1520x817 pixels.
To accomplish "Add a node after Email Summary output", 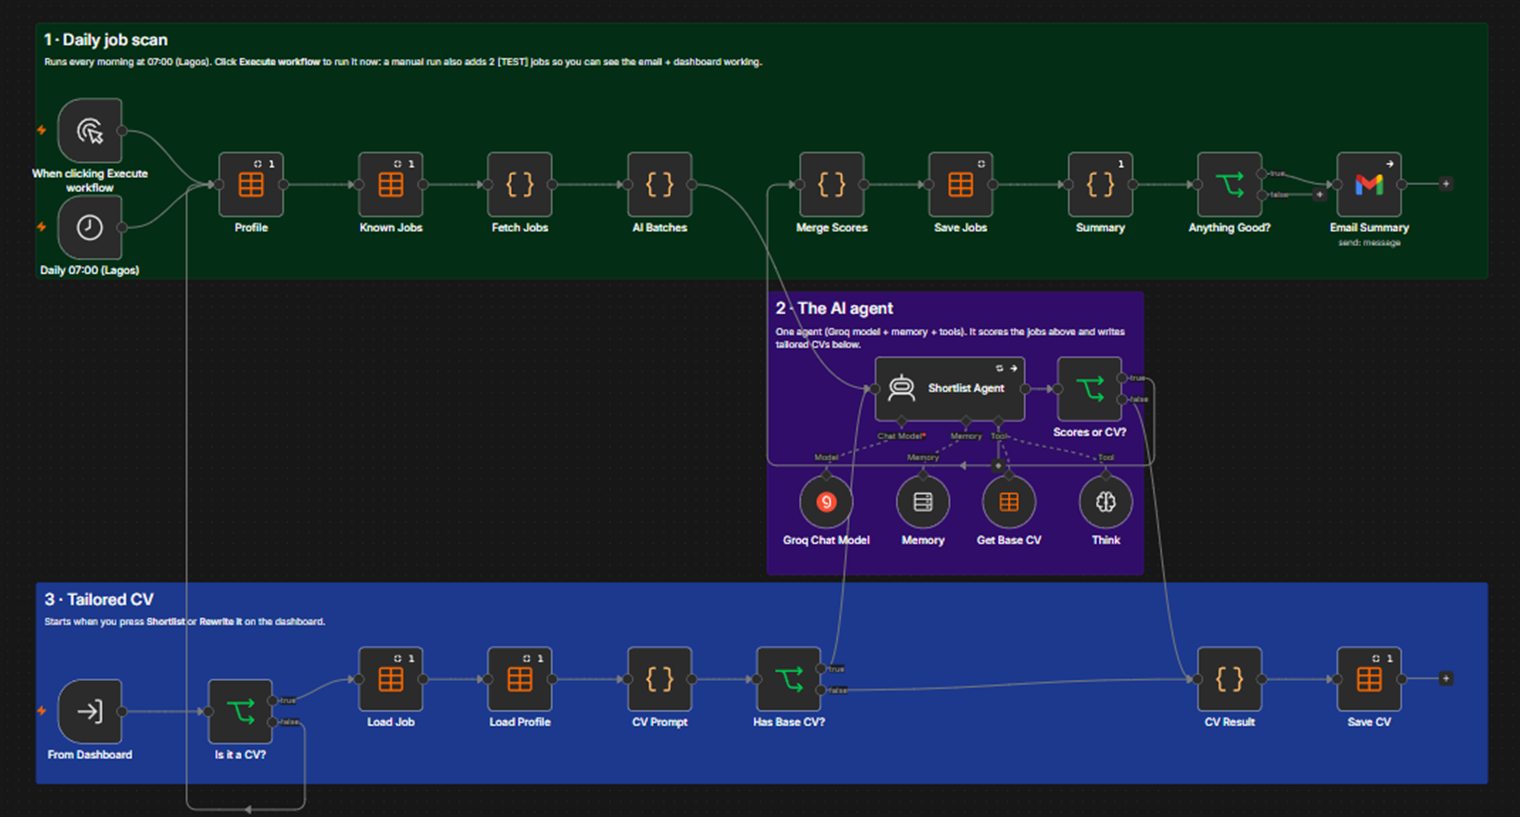I will click(x=1446, y=184).
